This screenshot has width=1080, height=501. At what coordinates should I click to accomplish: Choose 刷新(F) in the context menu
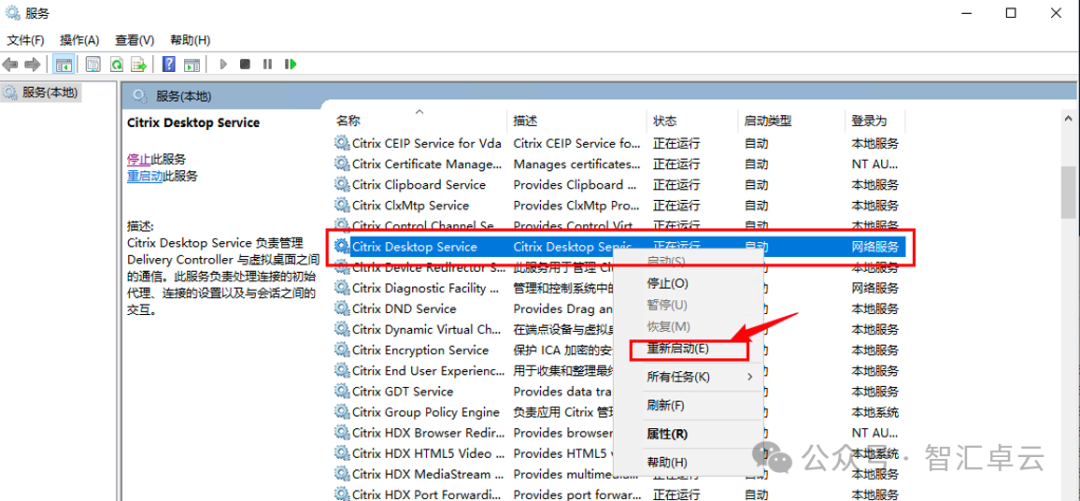pyautogui.click(x=687, y=405)
